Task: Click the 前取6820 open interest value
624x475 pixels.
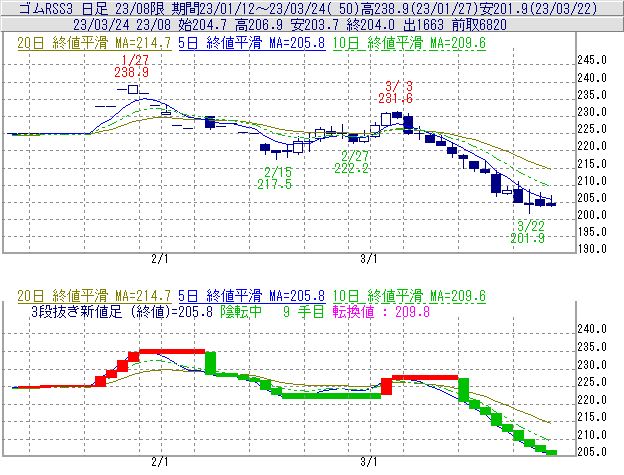Action: pyautogui.click(x=479, y=25)
